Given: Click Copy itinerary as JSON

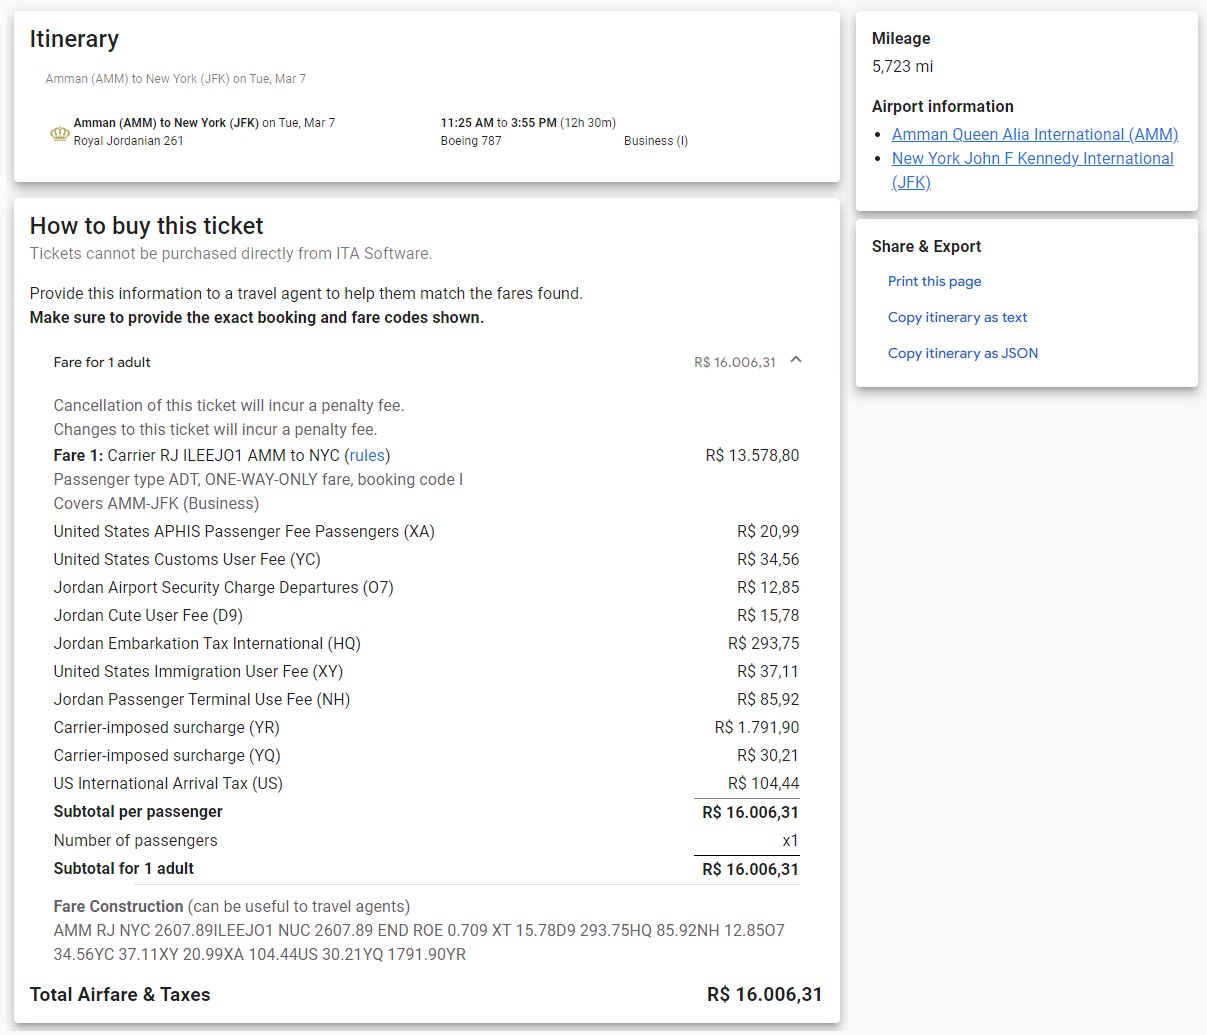Looking at the screenshot, I should (x=963, y=353).
